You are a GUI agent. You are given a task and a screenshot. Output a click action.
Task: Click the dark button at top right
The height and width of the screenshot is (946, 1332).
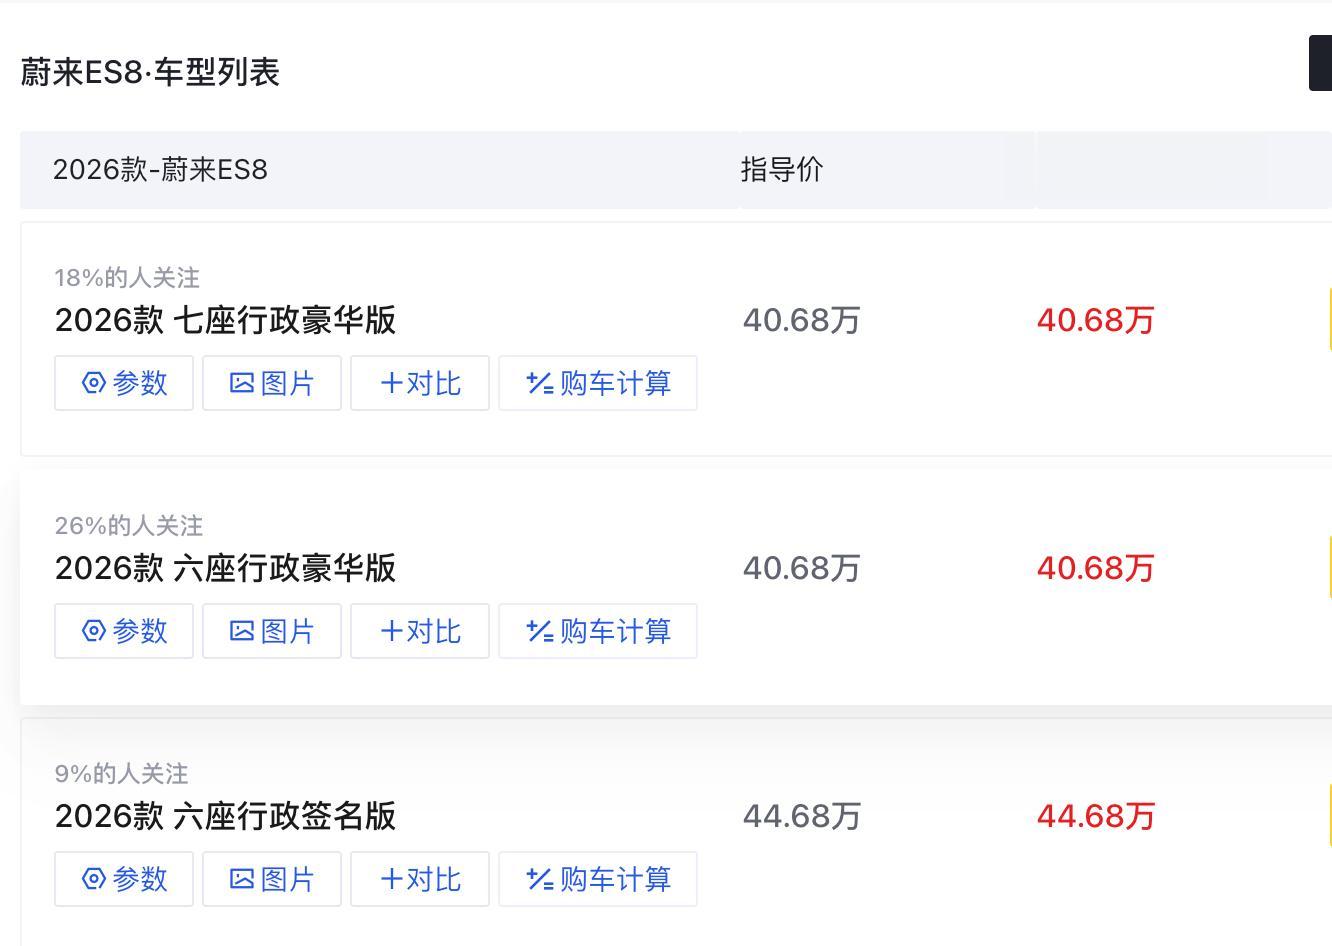[1320, 63]
